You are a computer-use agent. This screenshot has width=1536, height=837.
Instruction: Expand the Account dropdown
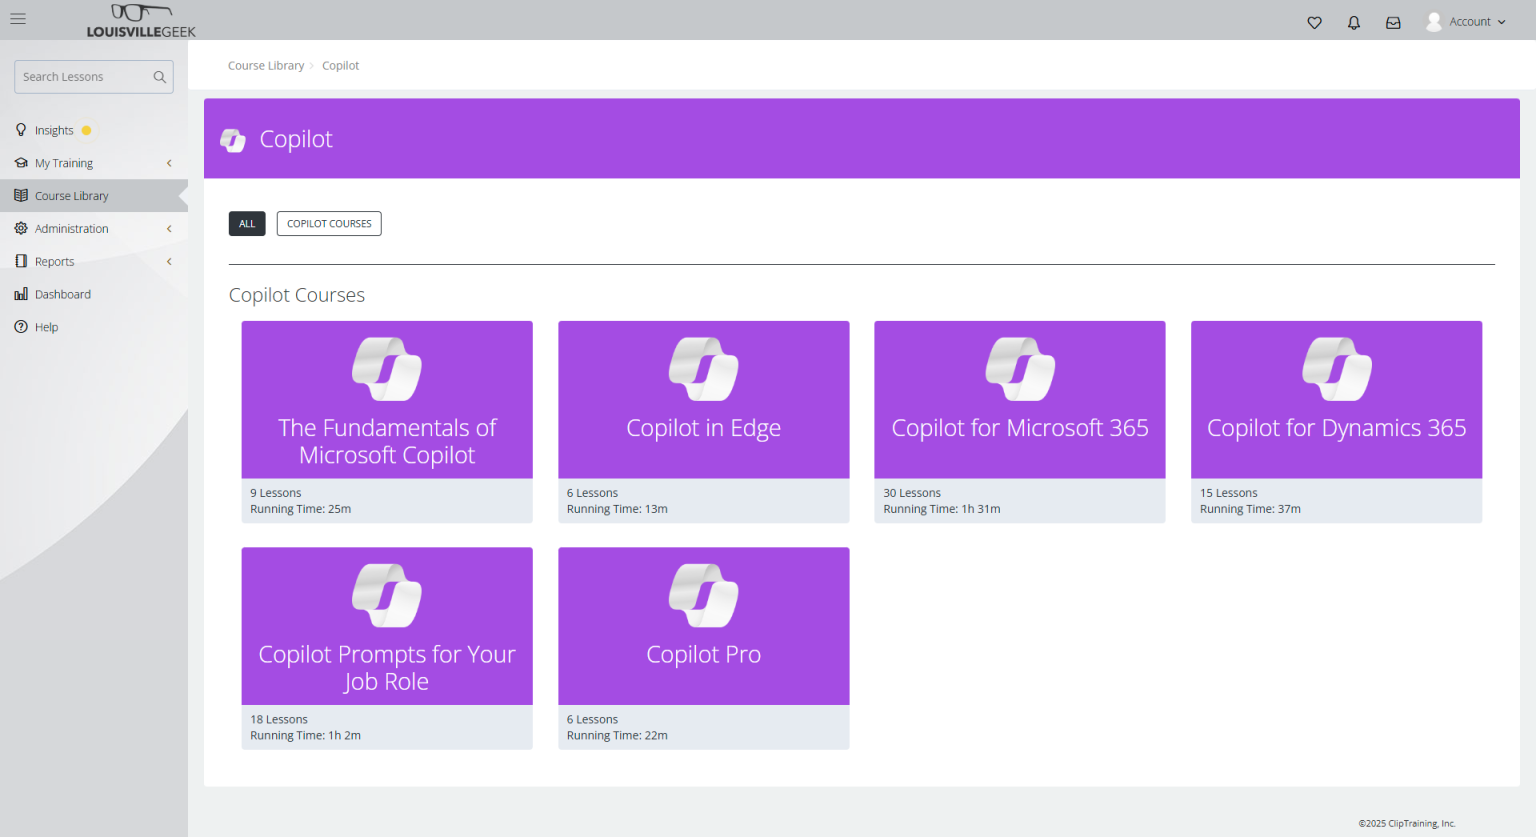1470,21
